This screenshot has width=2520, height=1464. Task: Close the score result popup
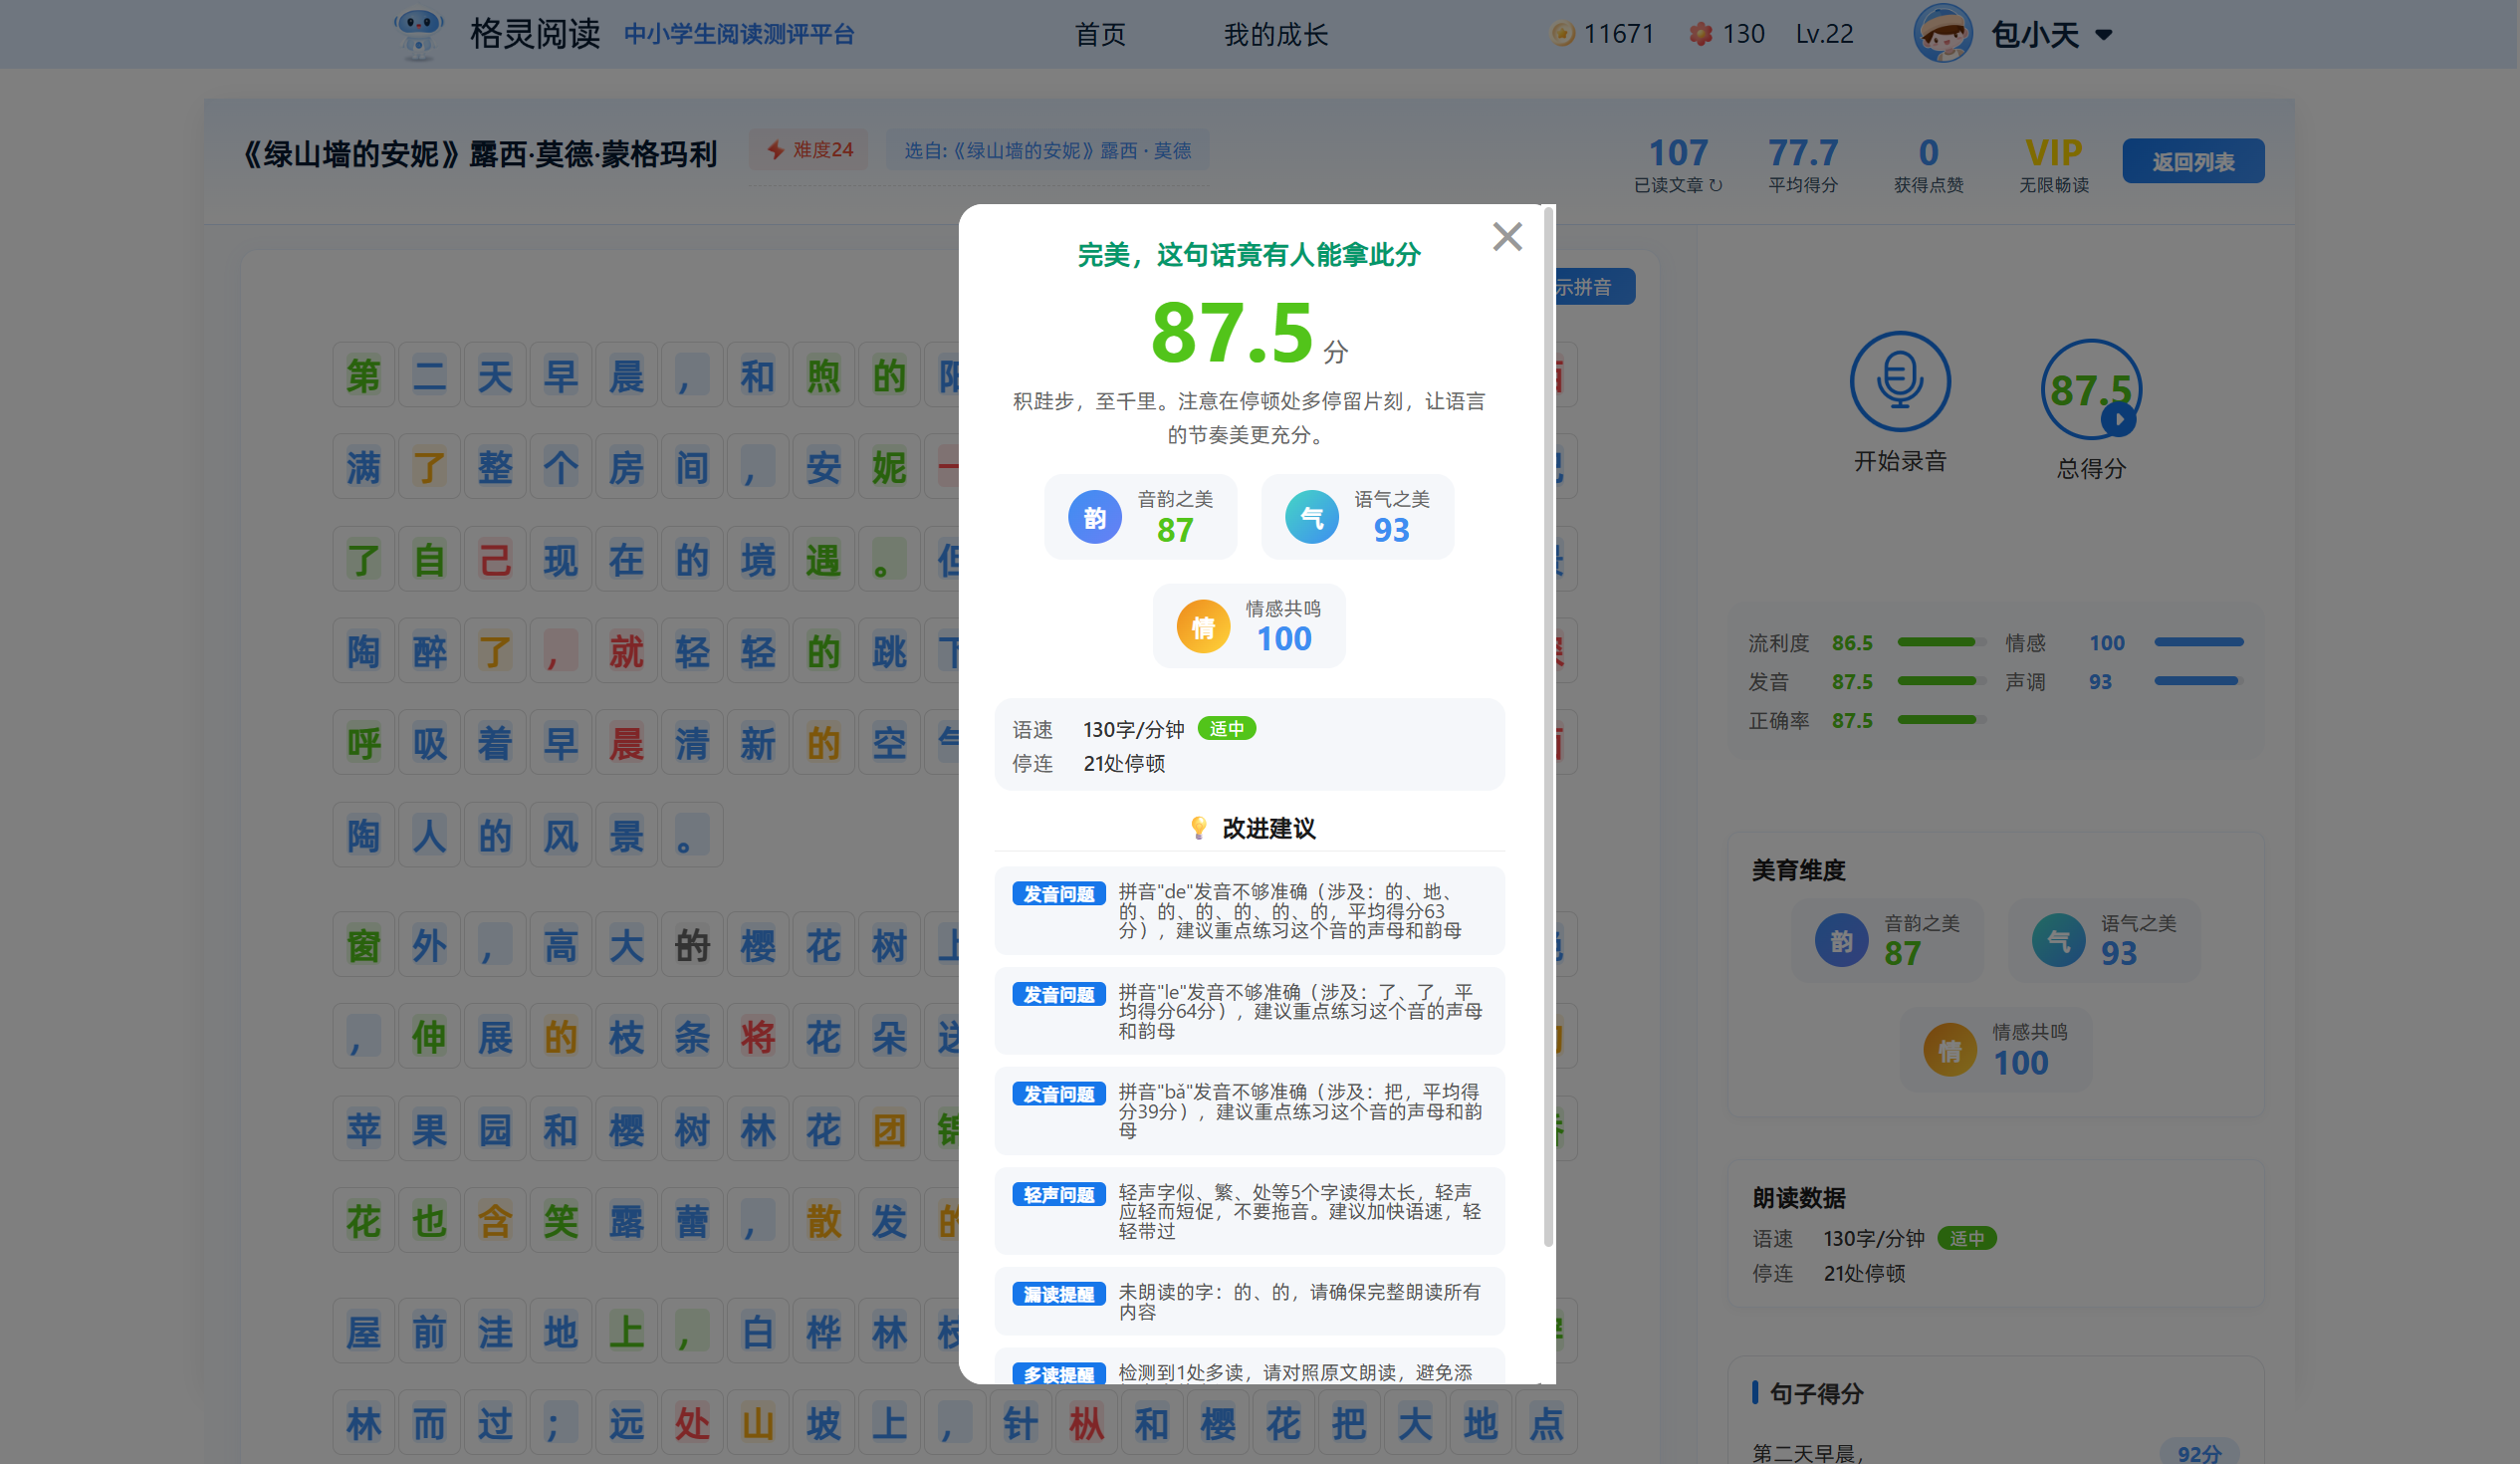coord(1507,237)
